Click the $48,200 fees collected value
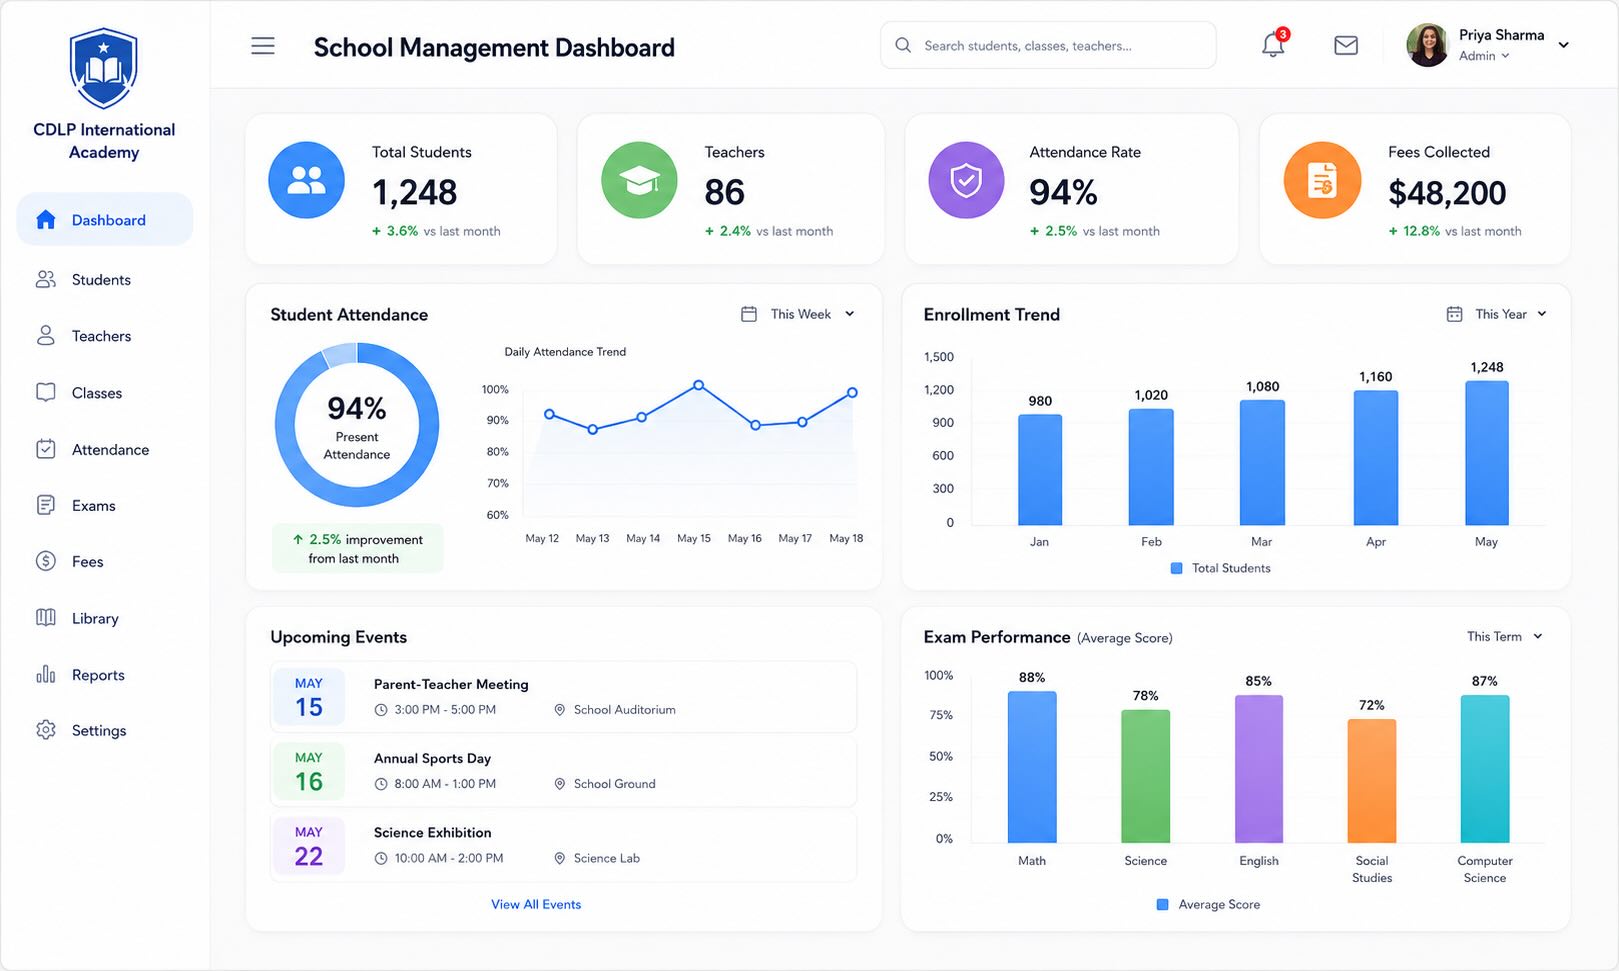The image size is (1619, 971). (x=1447, y=193)
